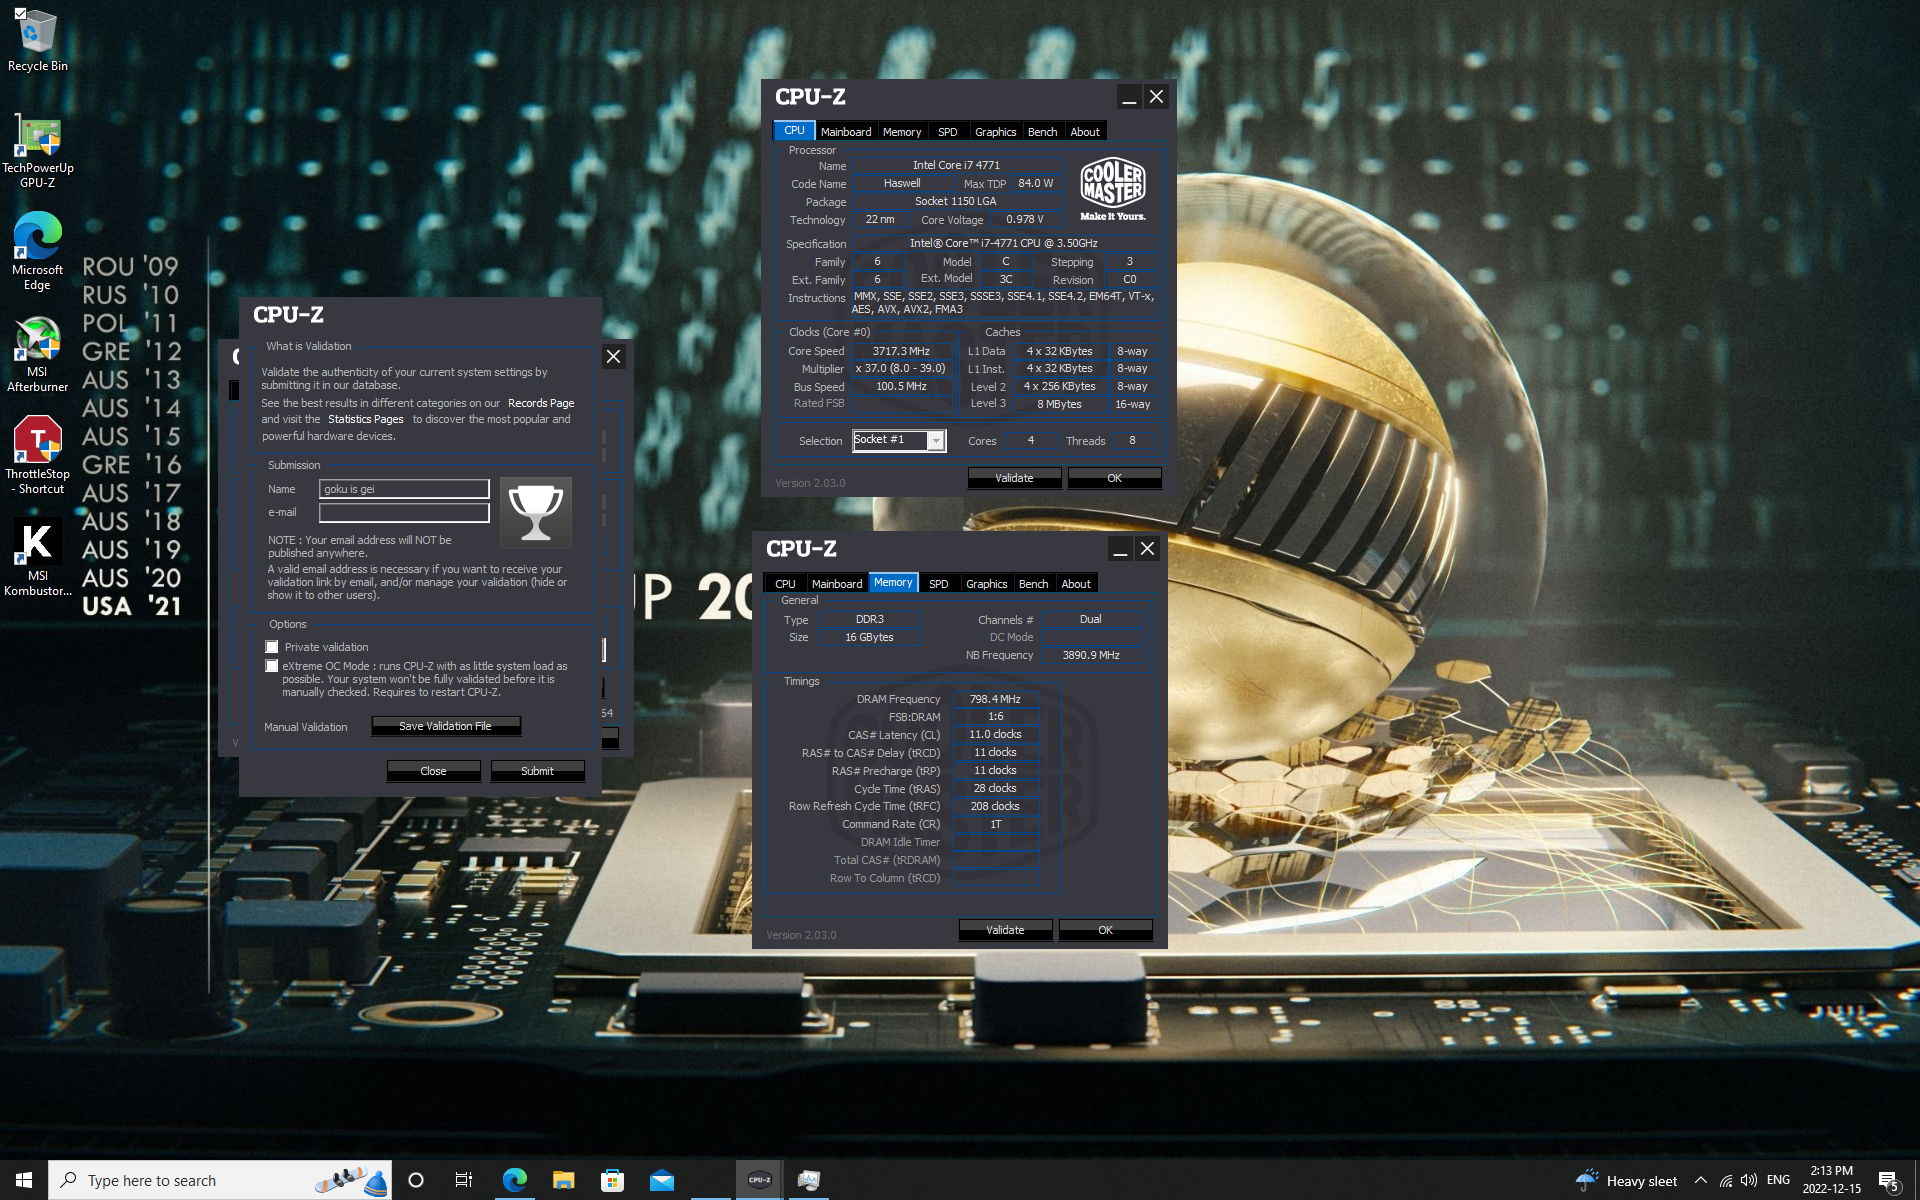This screenshot has height=1200, width=1920.
Task: Switch to Memory tab in top CPU-Z window
Action: (902, 132)
